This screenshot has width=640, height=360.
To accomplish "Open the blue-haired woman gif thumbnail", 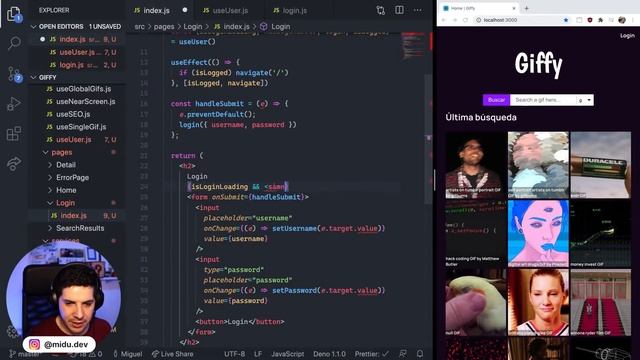I will click(538, 233).
